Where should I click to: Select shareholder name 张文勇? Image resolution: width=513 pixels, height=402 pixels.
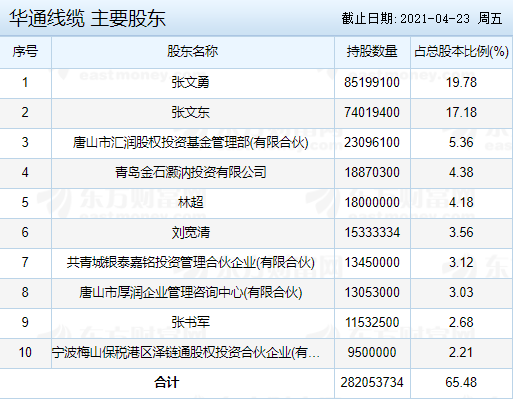pos(190,82)
